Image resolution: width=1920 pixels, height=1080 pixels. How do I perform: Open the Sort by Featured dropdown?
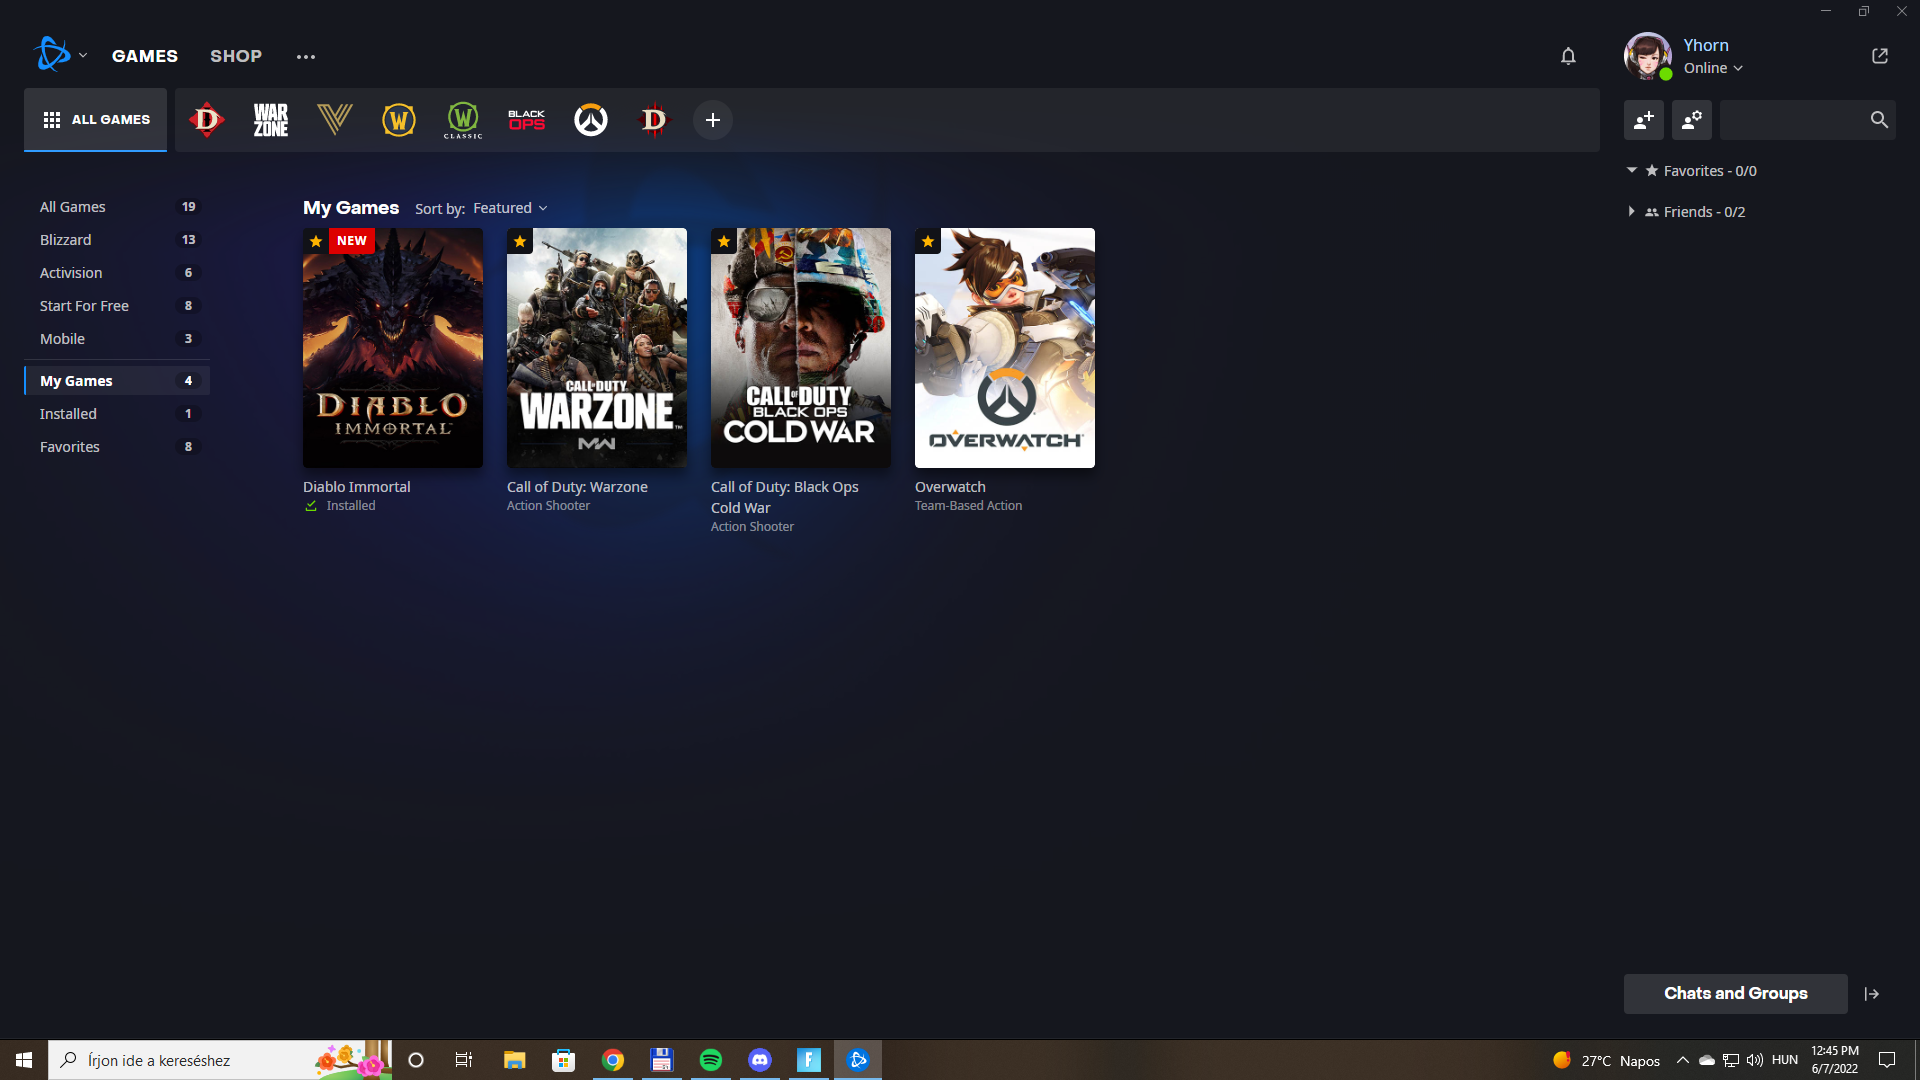510,208
